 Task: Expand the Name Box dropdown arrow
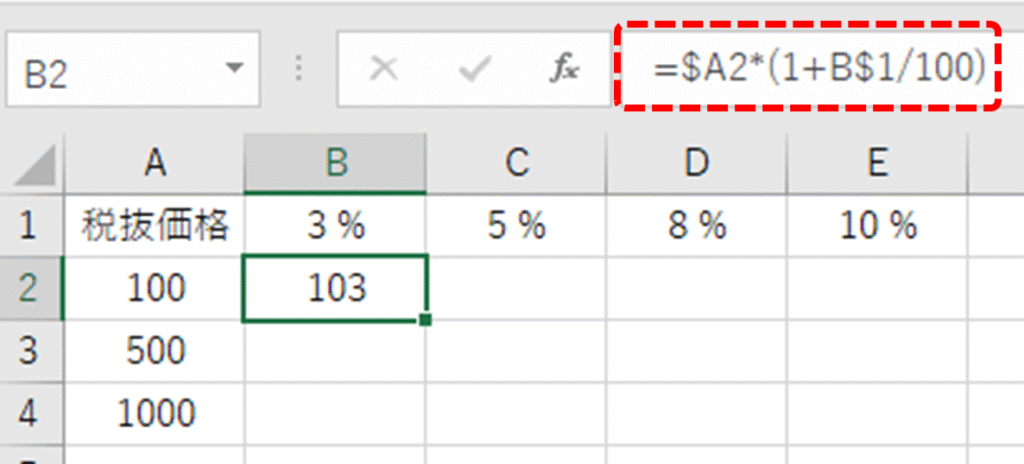click(235, 70)
